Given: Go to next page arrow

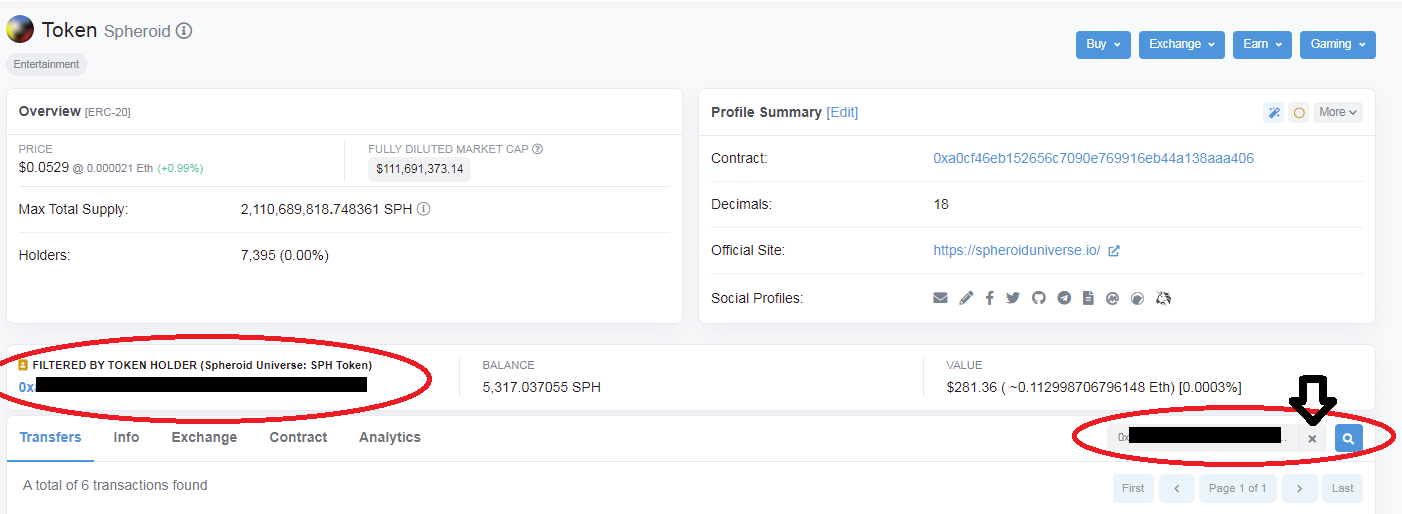Looking at the screenshot, I should (1299, 488).
